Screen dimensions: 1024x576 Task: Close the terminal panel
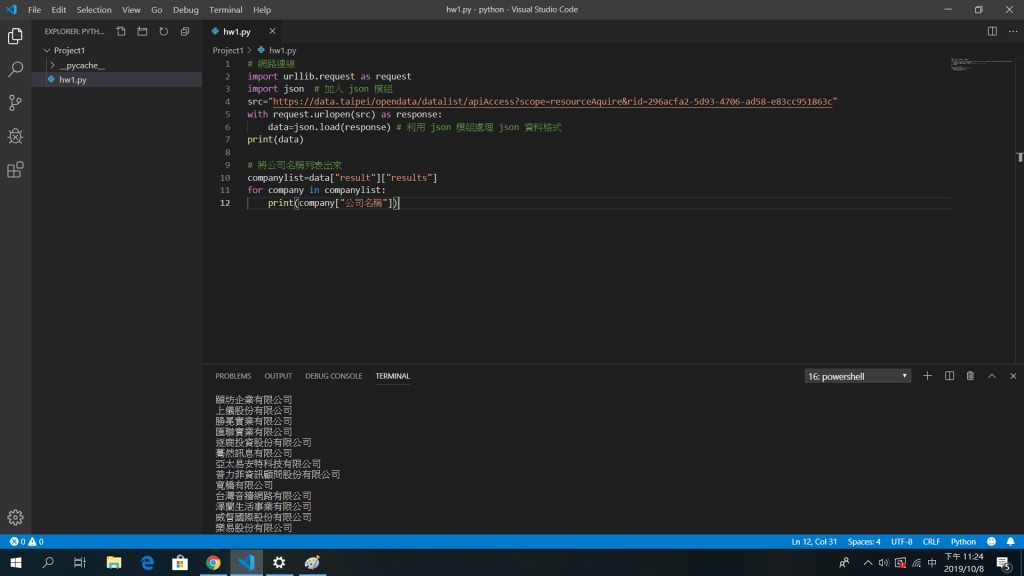click(x=1013, y=376)
